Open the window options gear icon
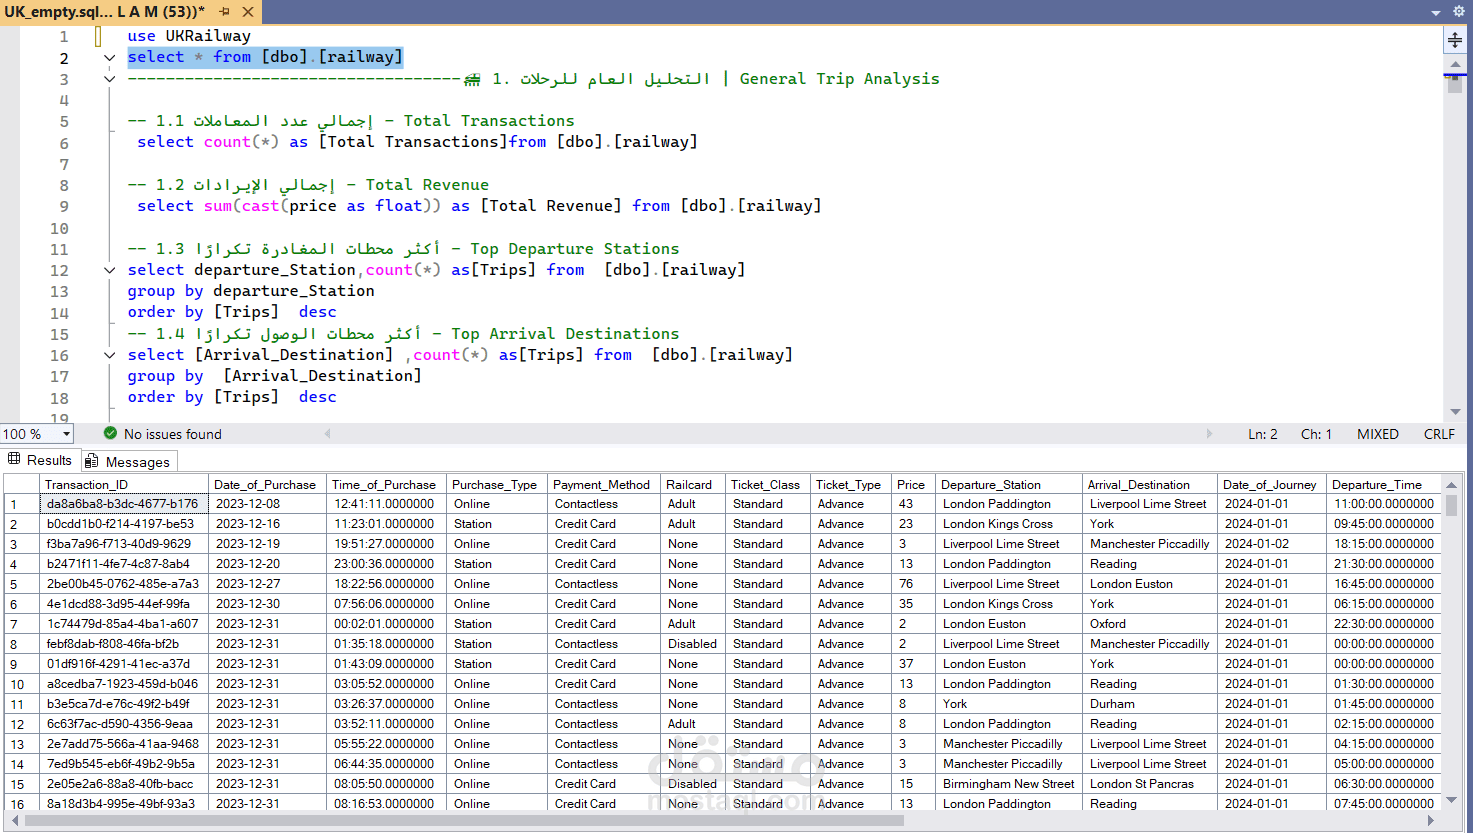This screenshot has width=1473, height=833. pos(1459,12)
